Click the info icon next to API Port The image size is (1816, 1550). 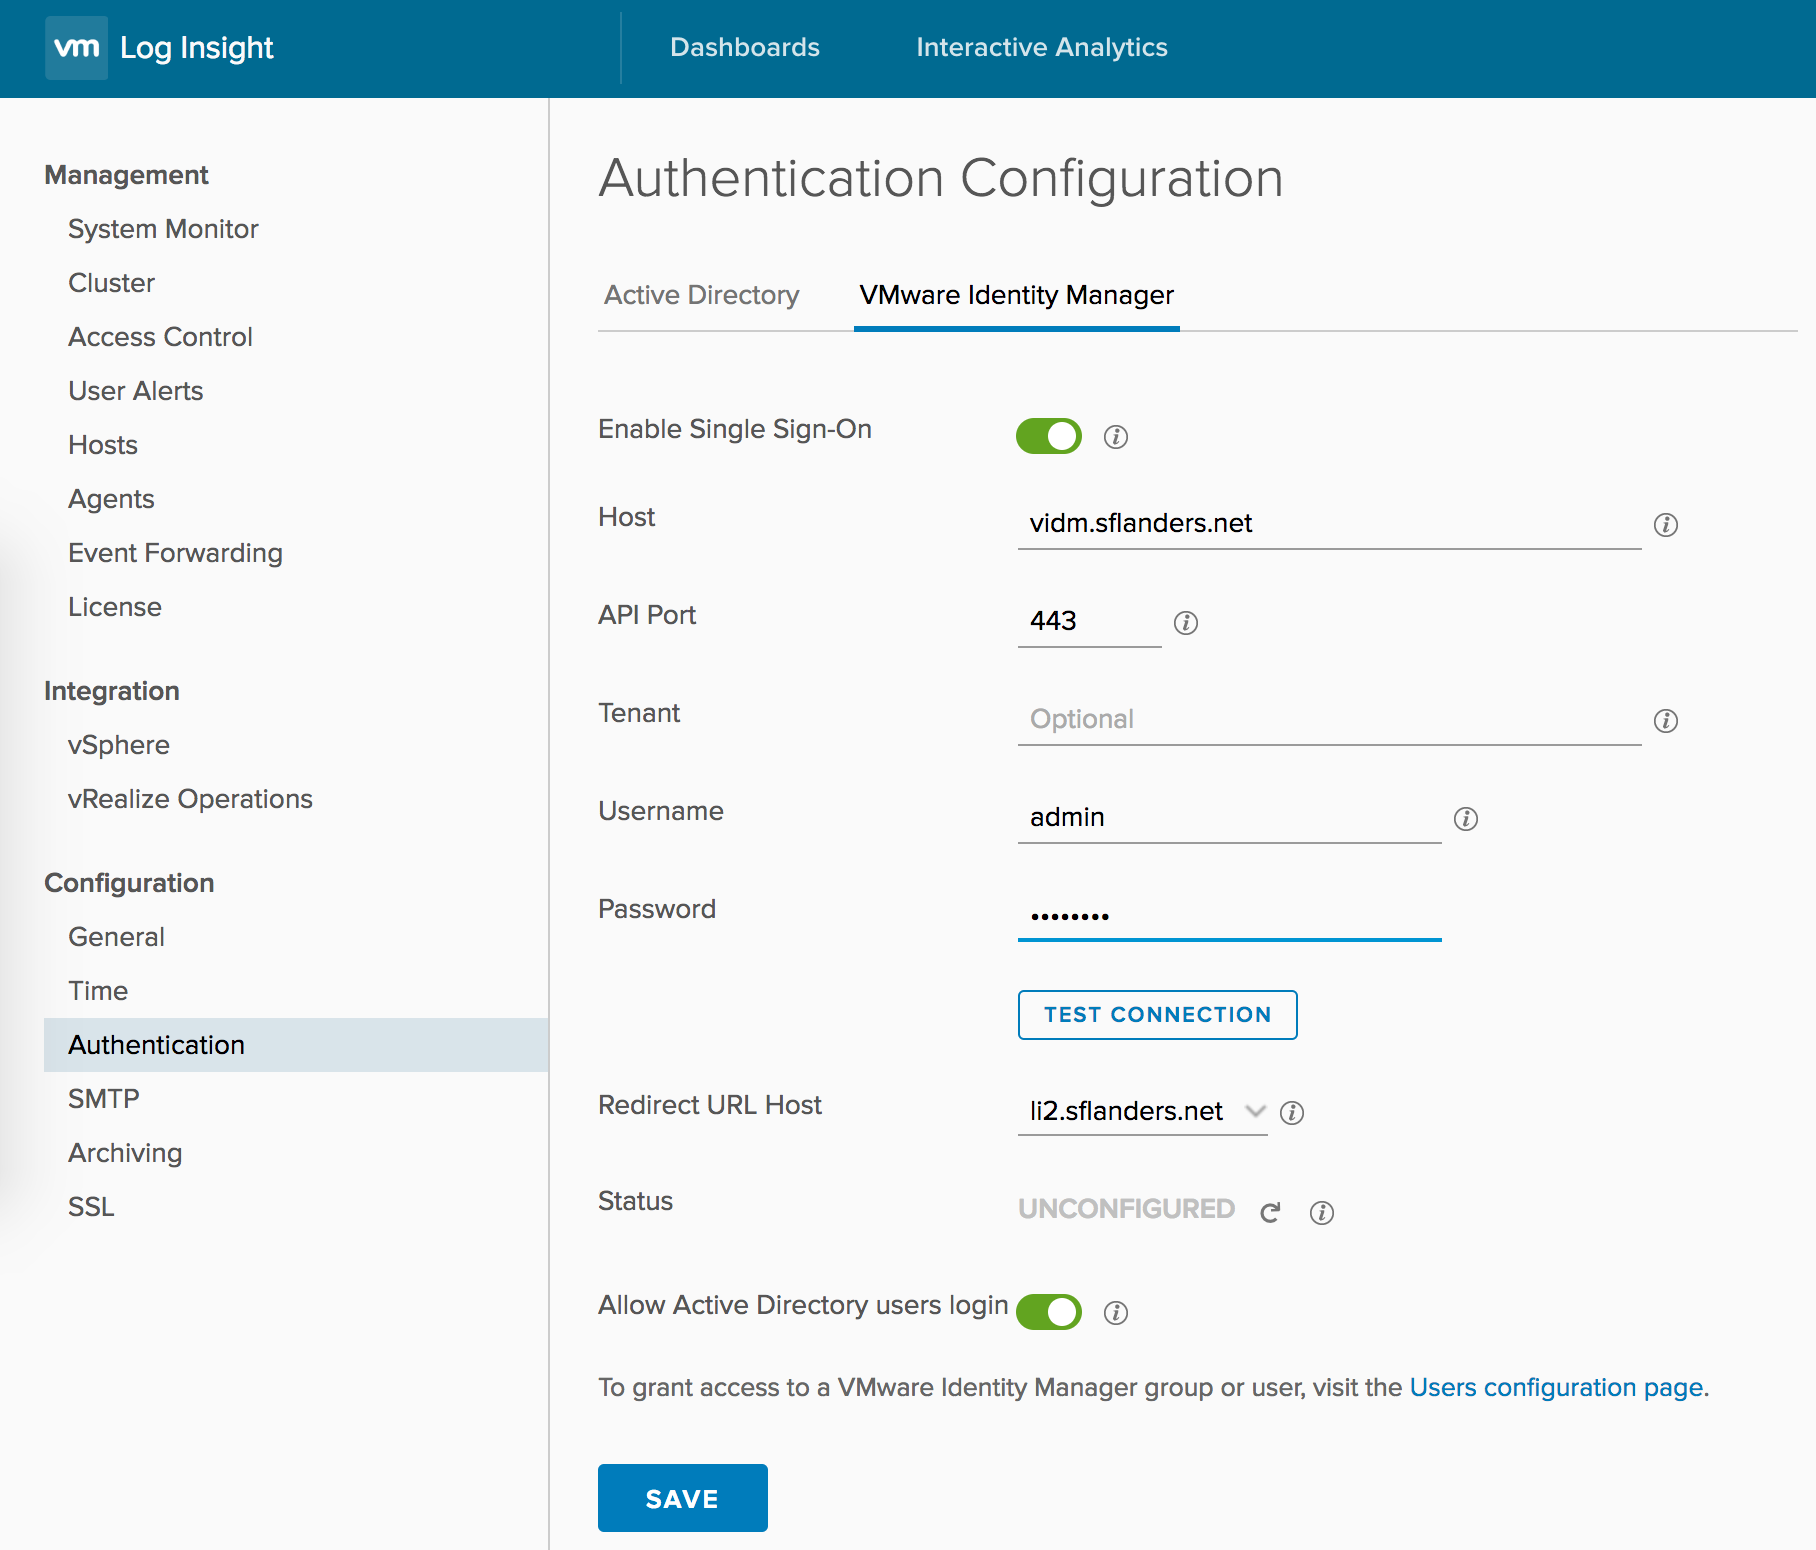1185,623
